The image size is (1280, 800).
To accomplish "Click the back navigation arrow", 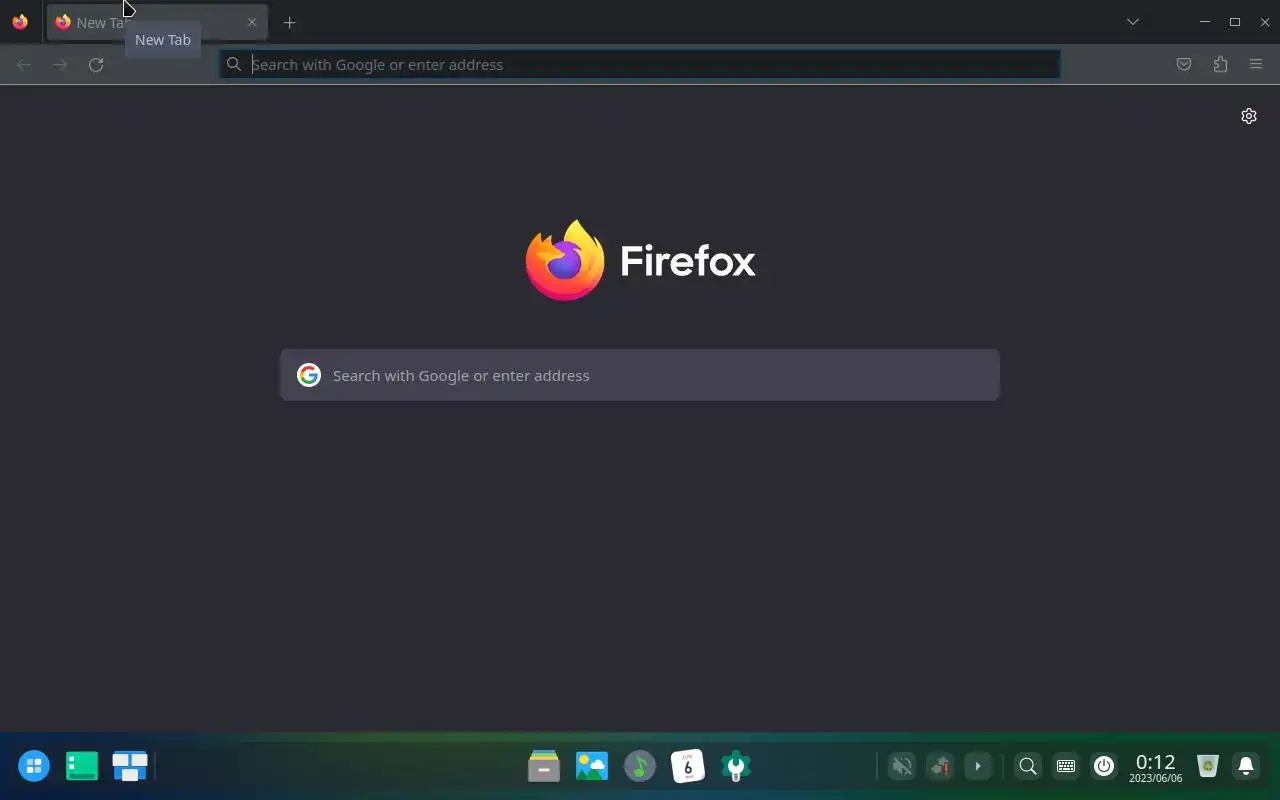I will coord(24,64).
